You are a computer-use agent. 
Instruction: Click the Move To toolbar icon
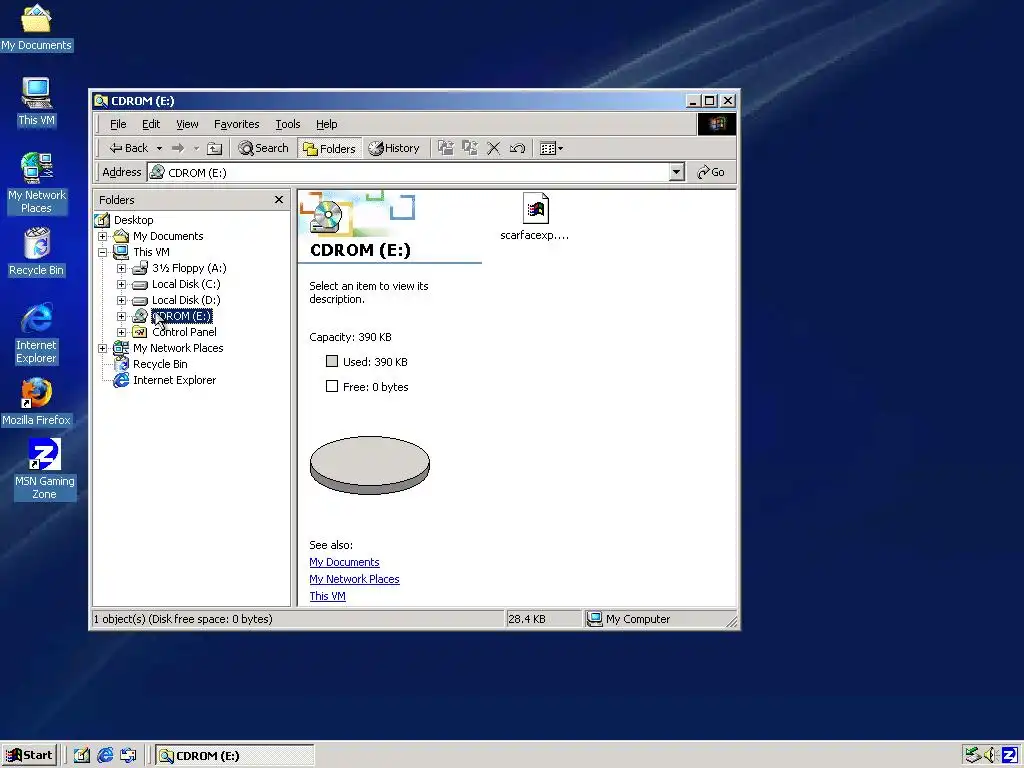(x=445, y=148)
